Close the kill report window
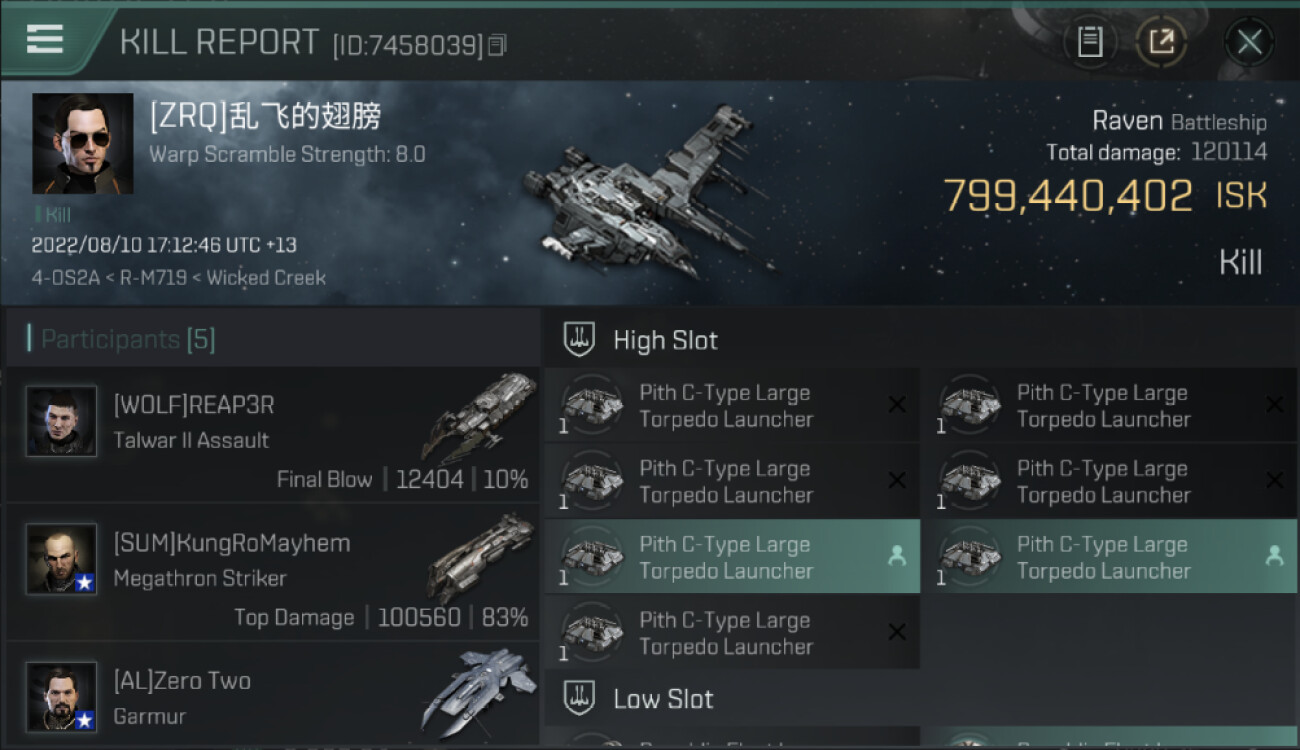 point(1249,42)
